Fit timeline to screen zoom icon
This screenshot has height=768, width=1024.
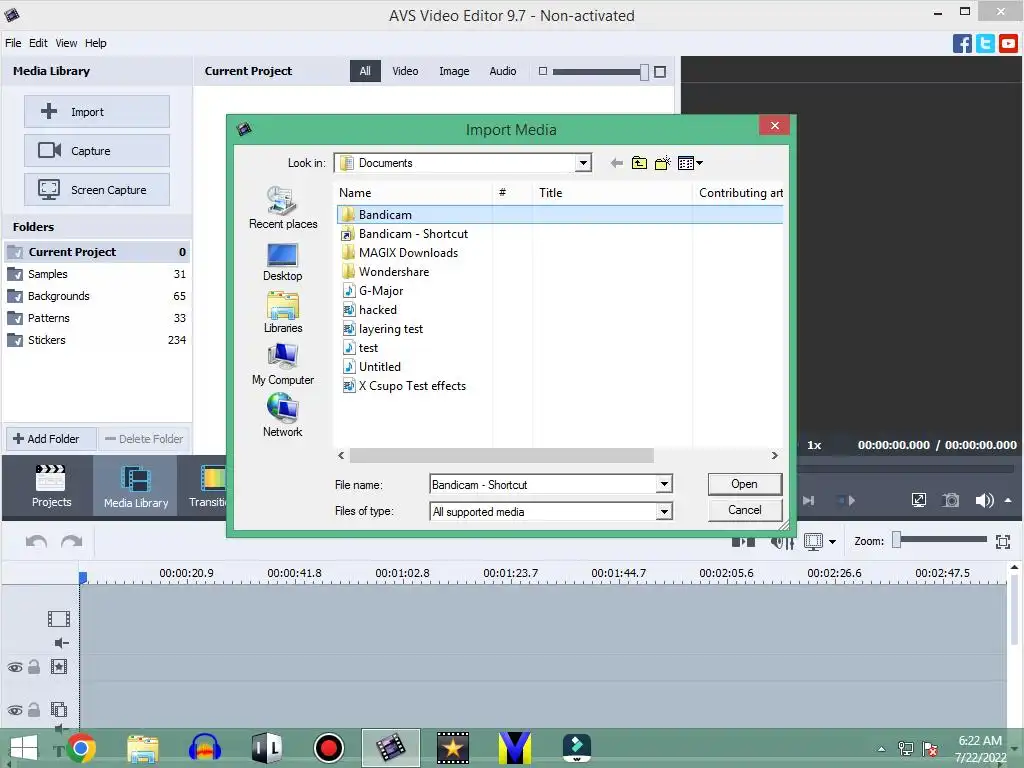1003,541
